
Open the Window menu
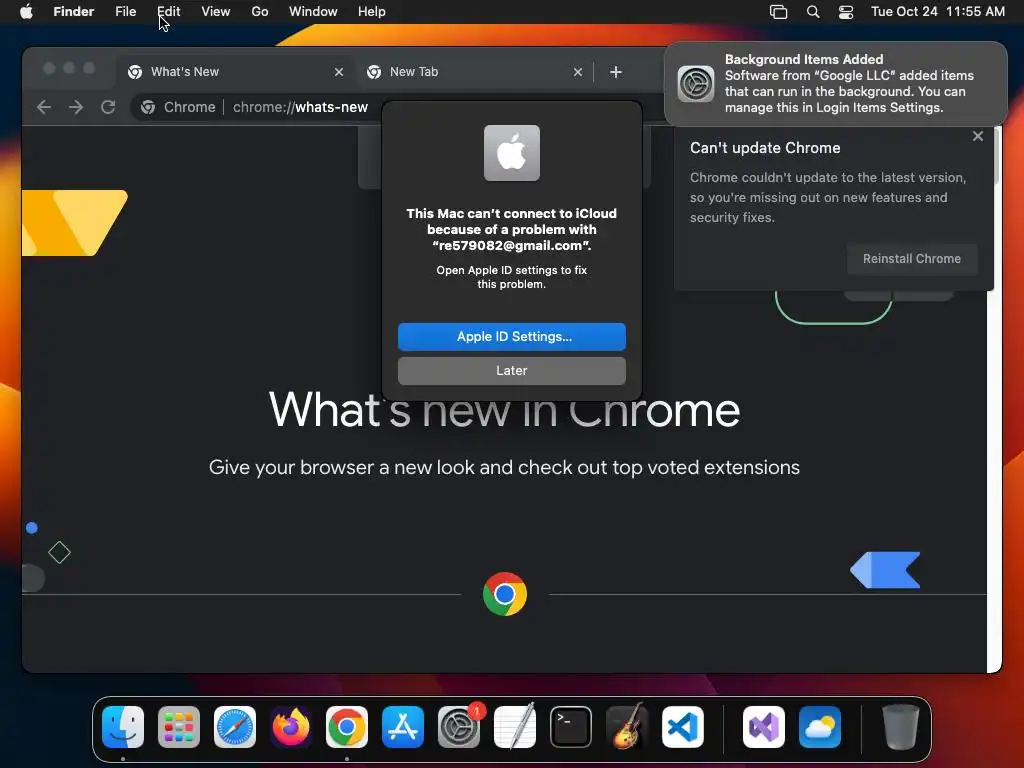[x=313, y=12]
